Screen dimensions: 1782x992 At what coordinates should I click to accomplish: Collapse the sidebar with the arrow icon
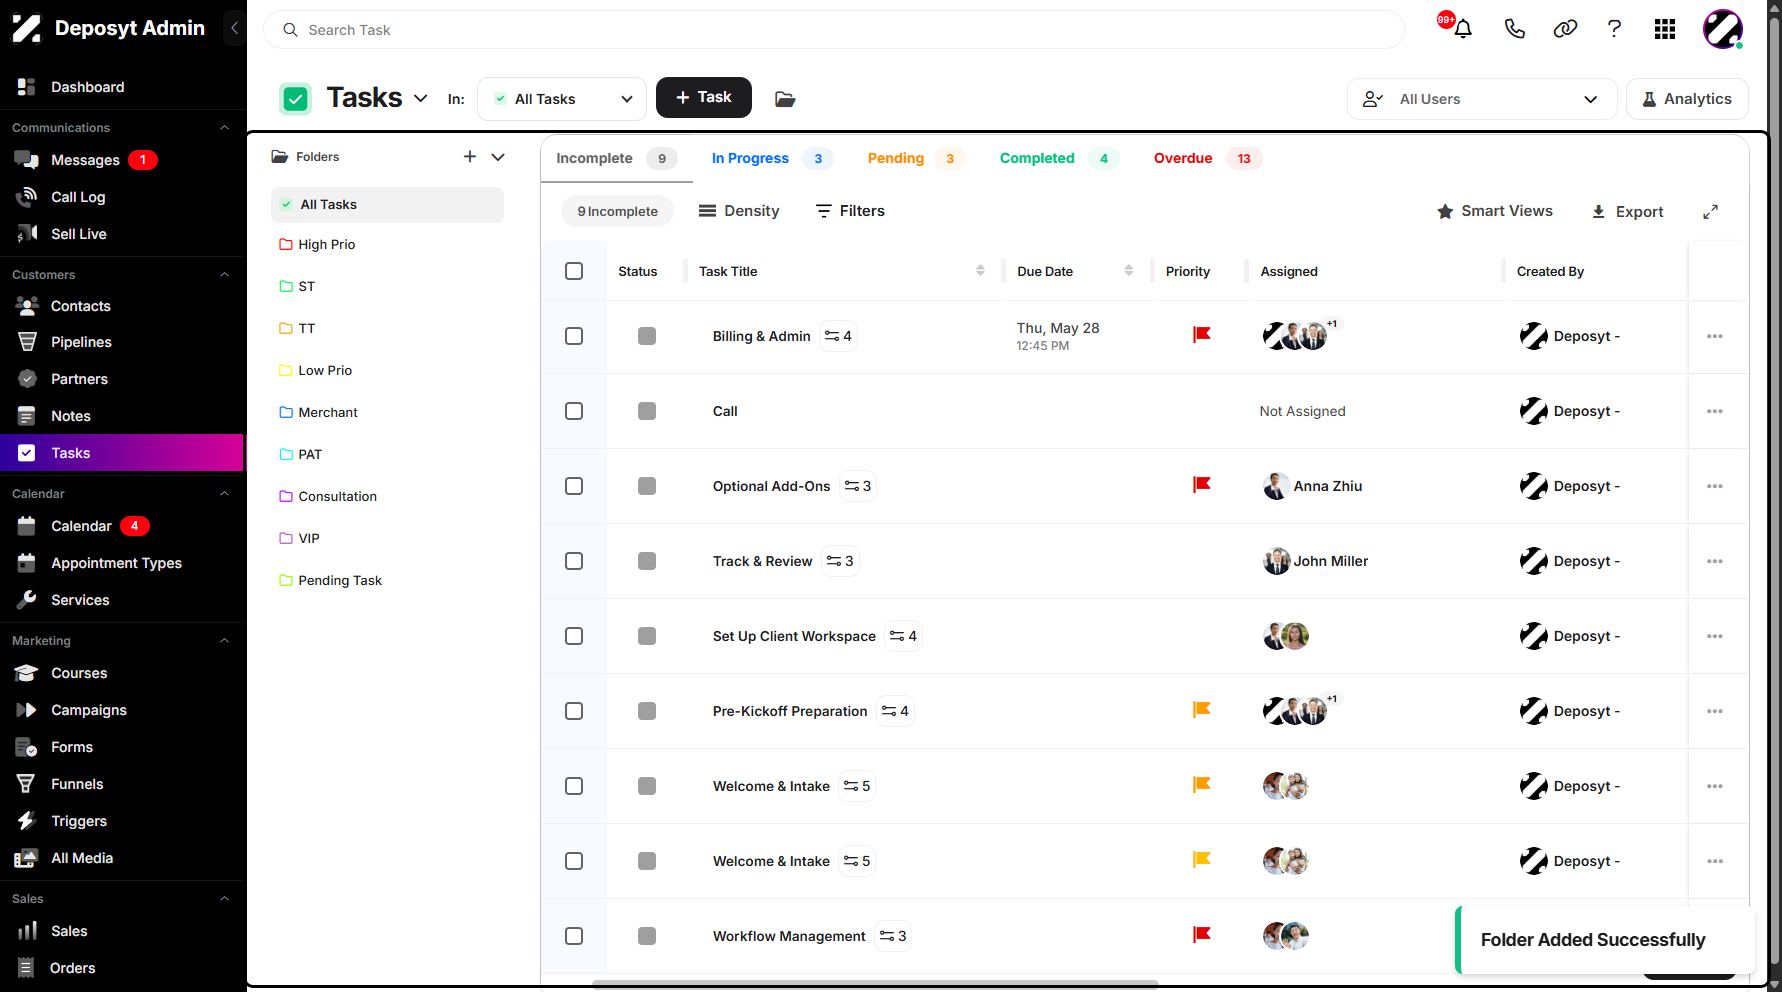tap(234, 28)
